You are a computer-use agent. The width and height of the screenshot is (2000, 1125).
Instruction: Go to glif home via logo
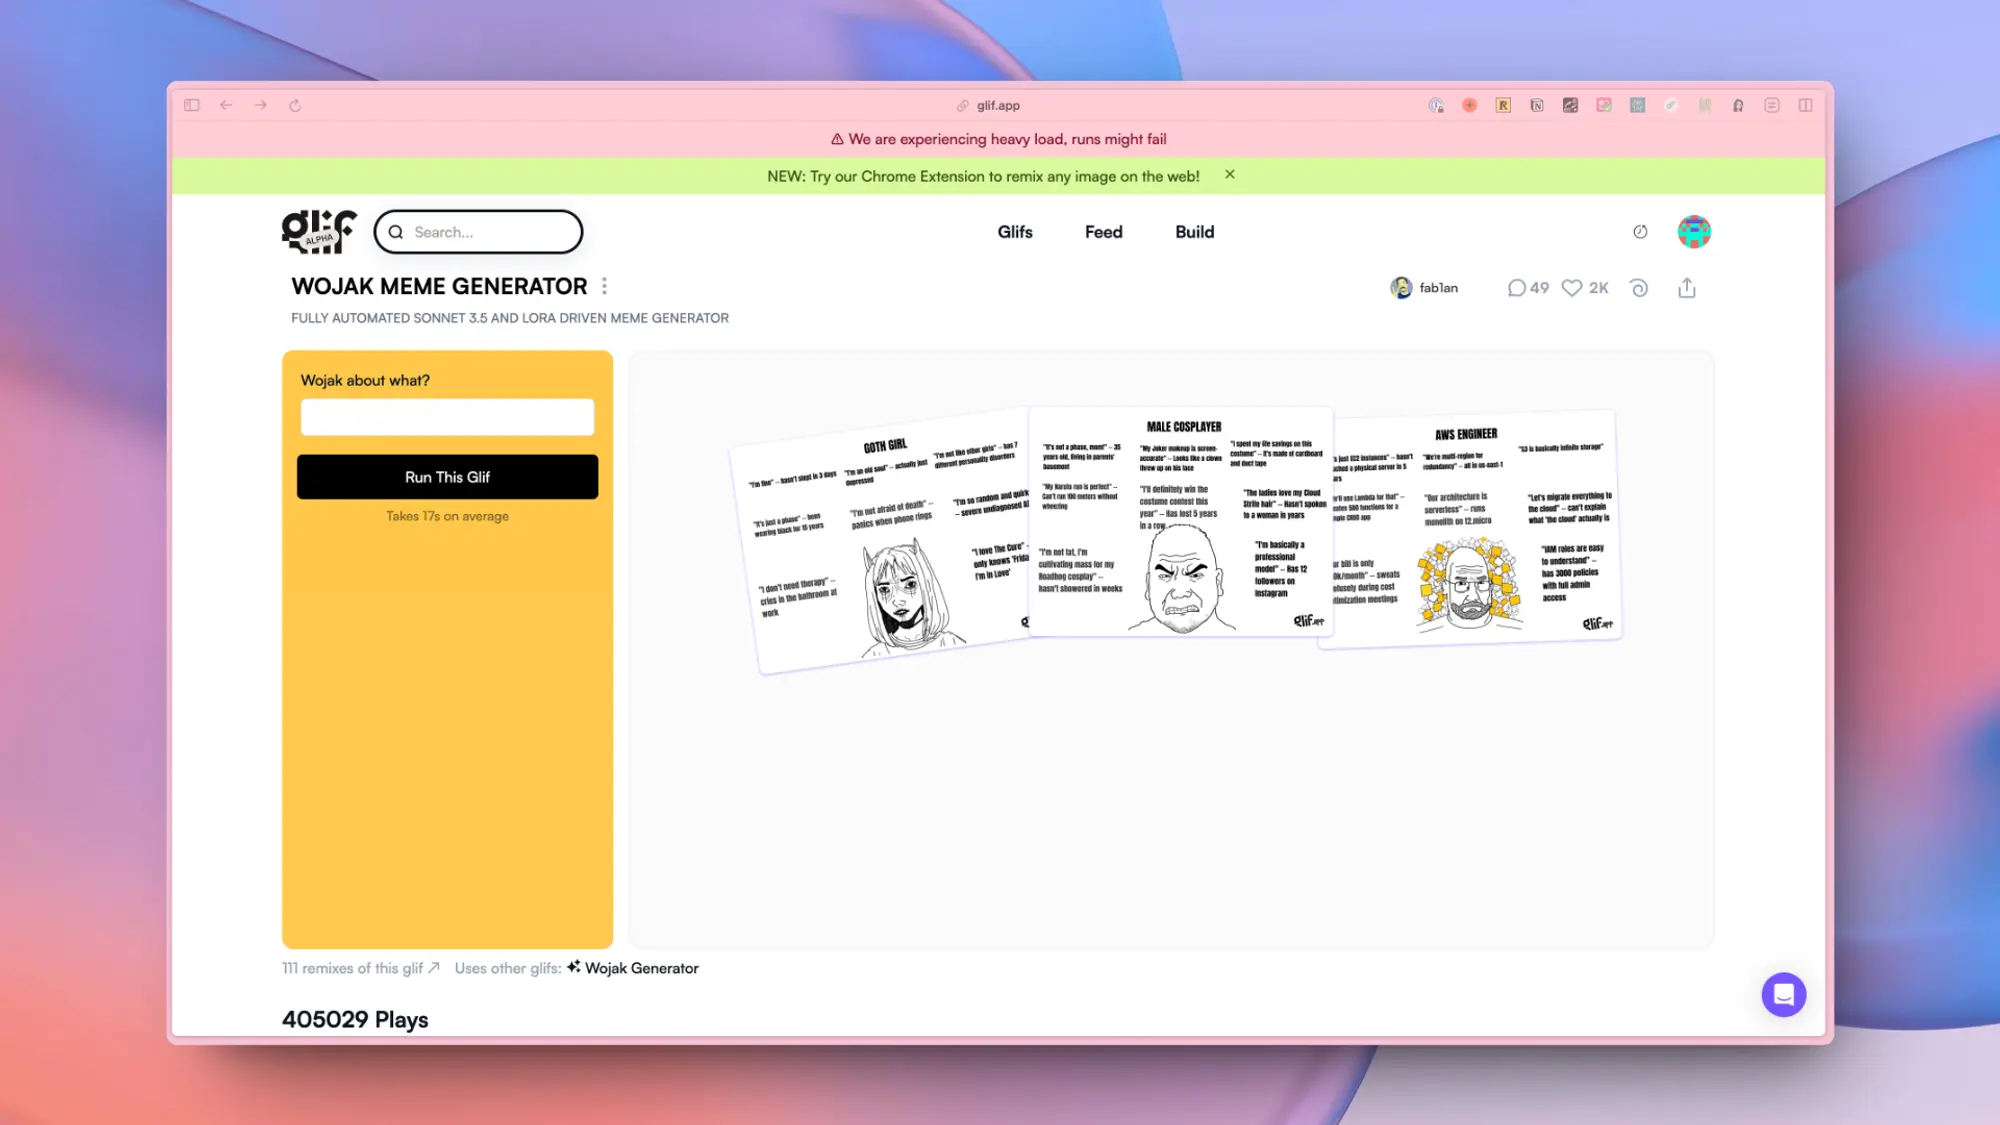[x=318, y=231]
